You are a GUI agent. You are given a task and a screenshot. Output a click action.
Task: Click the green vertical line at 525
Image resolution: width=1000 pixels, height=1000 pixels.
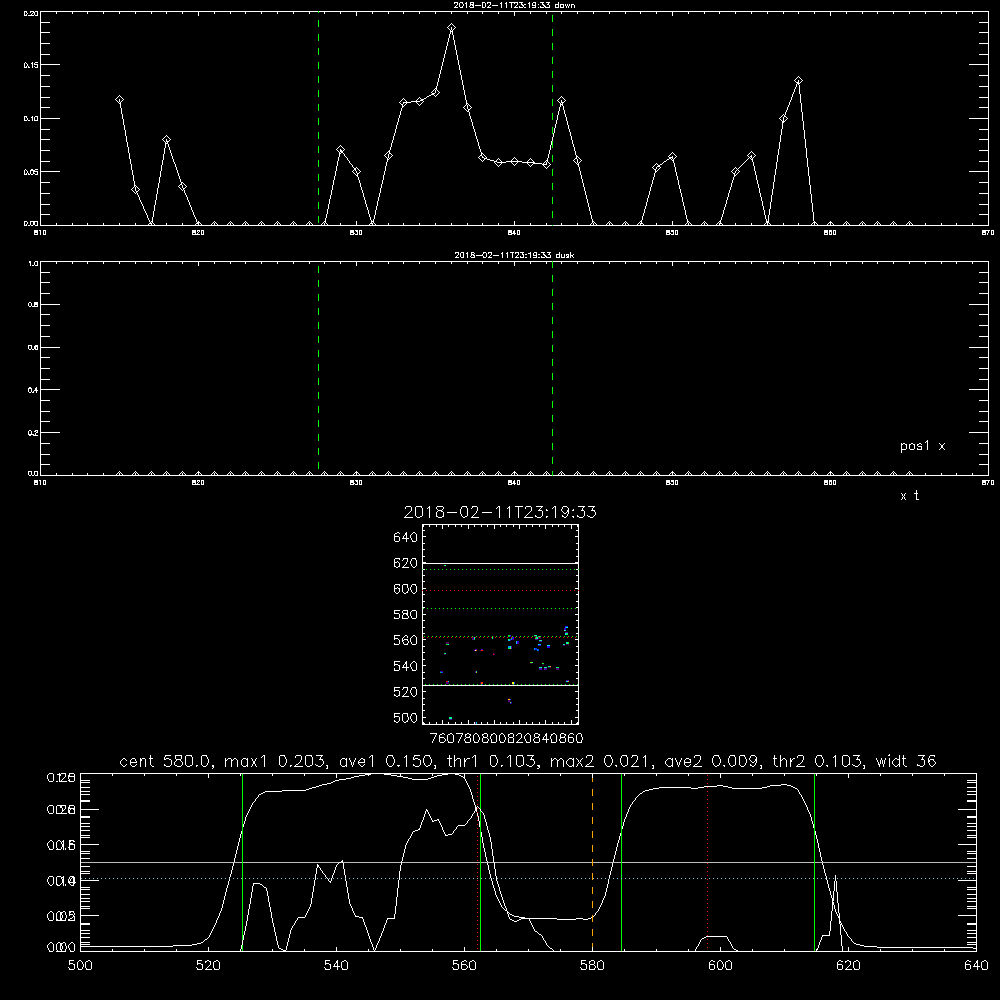pyautogui.click(x=242, y=862)
